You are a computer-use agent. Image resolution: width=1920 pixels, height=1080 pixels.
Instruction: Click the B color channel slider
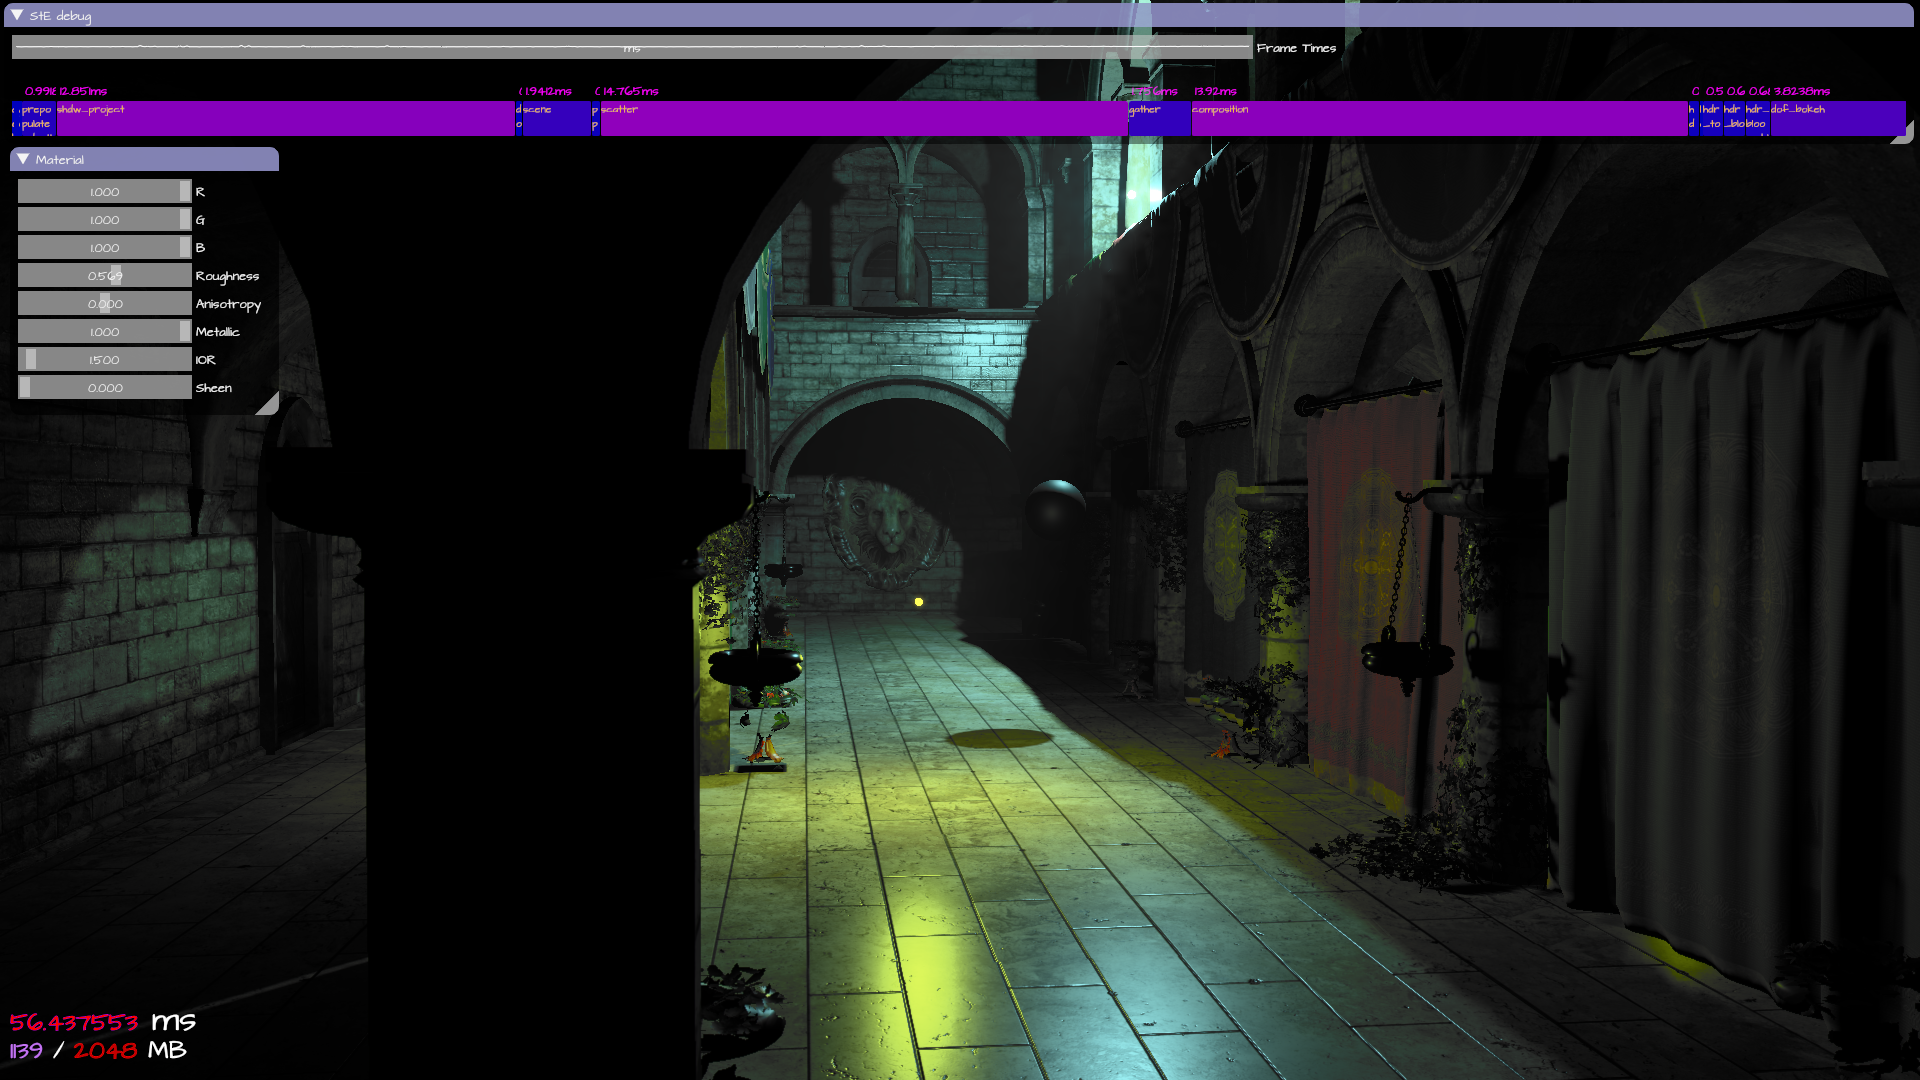[x=104, y=248]
